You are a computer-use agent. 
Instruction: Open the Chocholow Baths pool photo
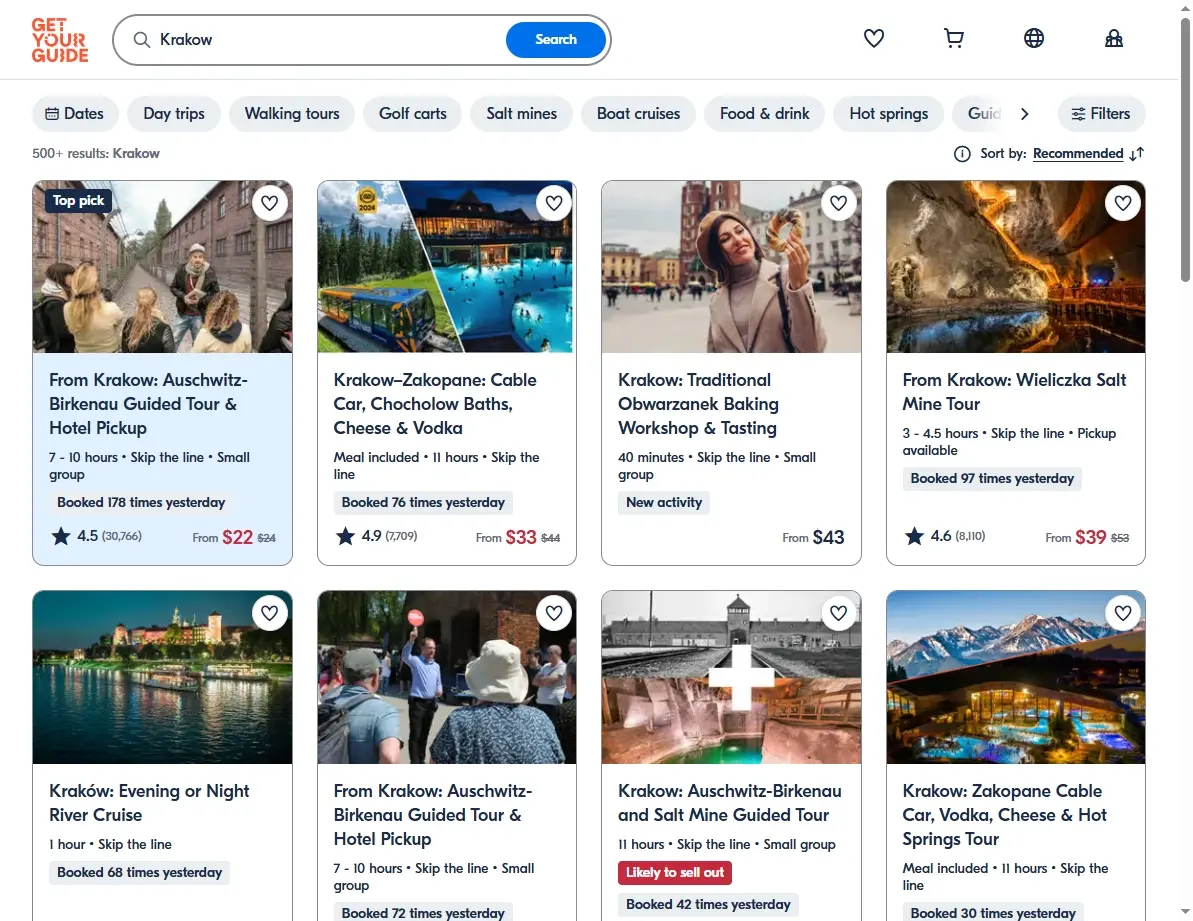click(447, 267)
